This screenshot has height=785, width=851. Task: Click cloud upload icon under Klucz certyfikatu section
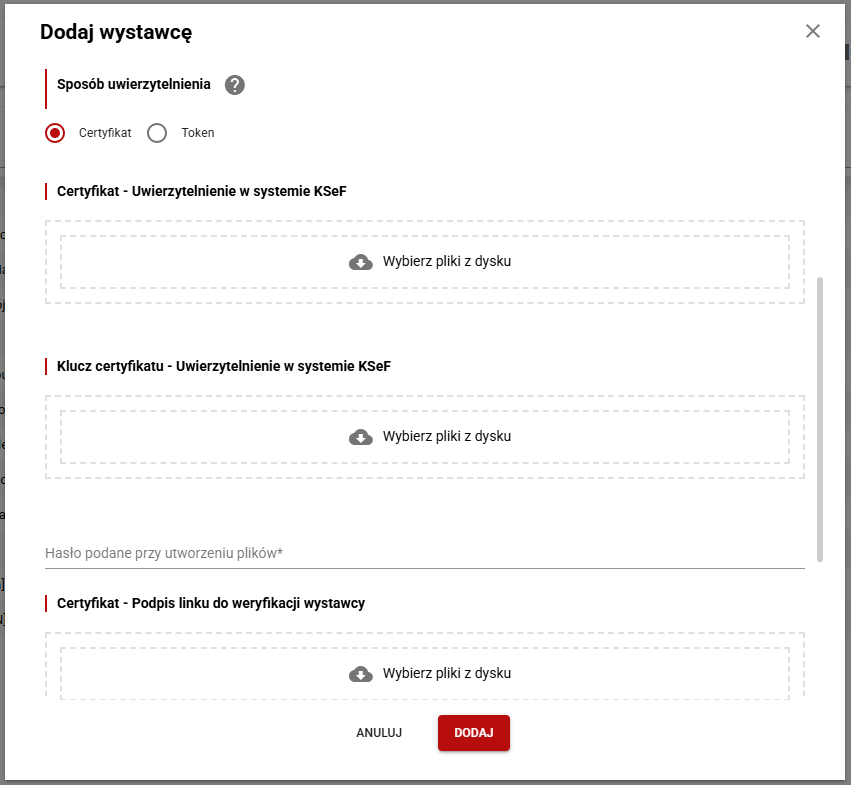coord(361,437)
